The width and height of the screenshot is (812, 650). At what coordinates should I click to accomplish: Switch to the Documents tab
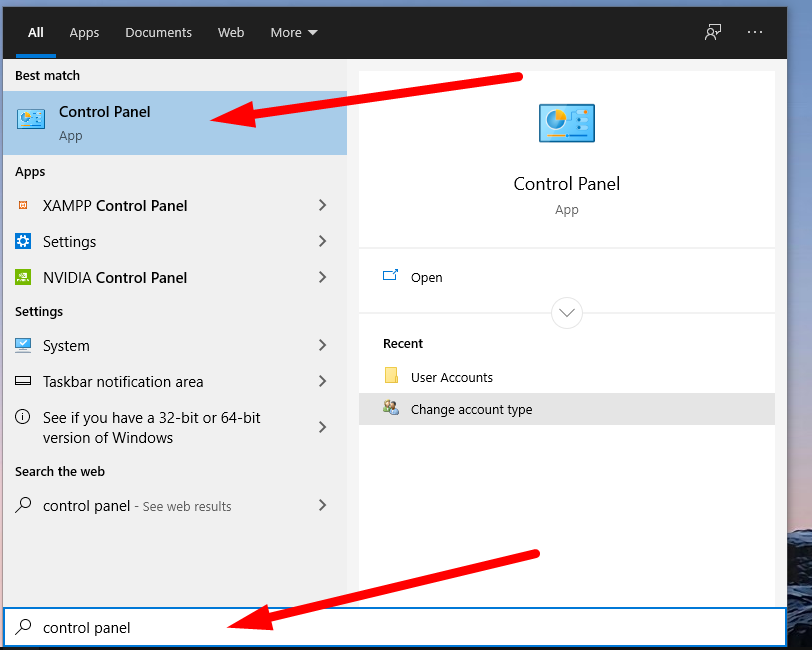(158, 33)
